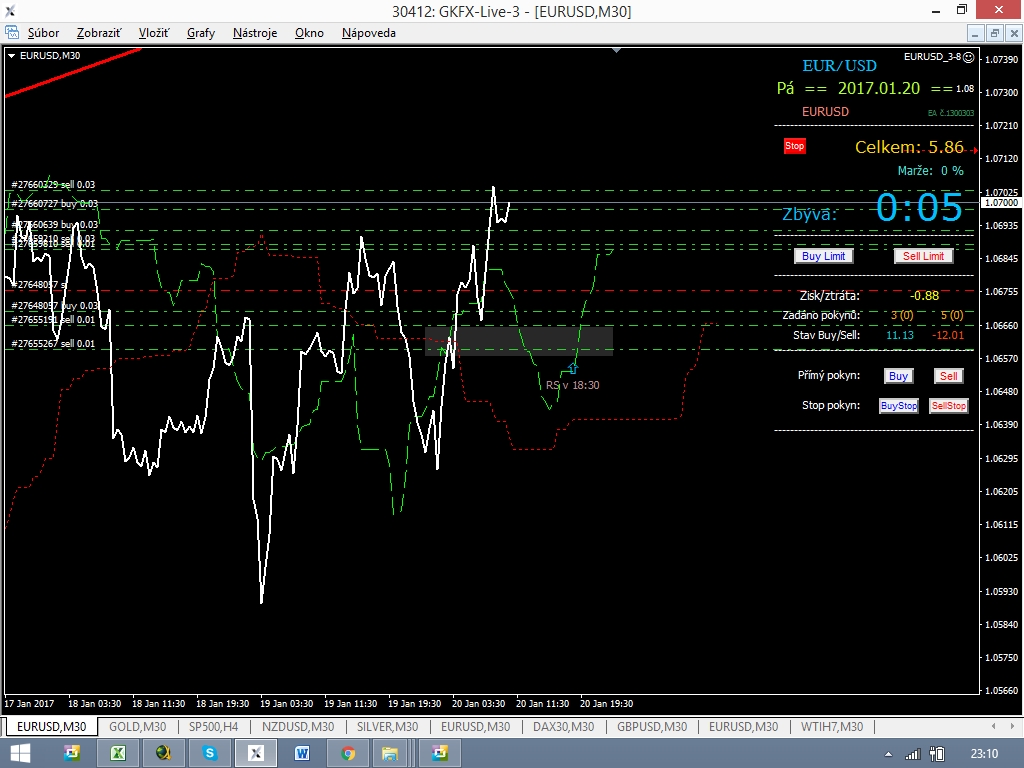Open the Grafy menu

point(200,33)
